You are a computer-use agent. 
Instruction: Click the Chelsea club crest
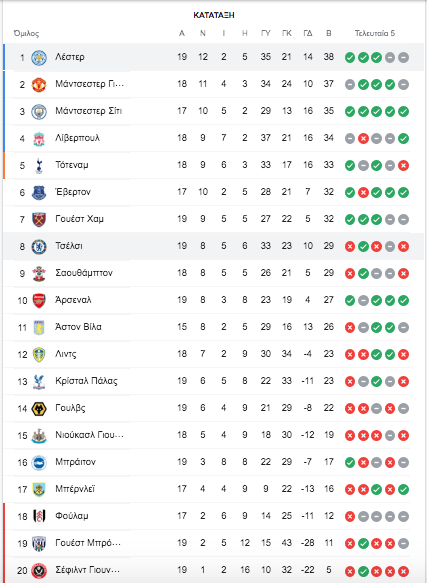click(39, 247)
